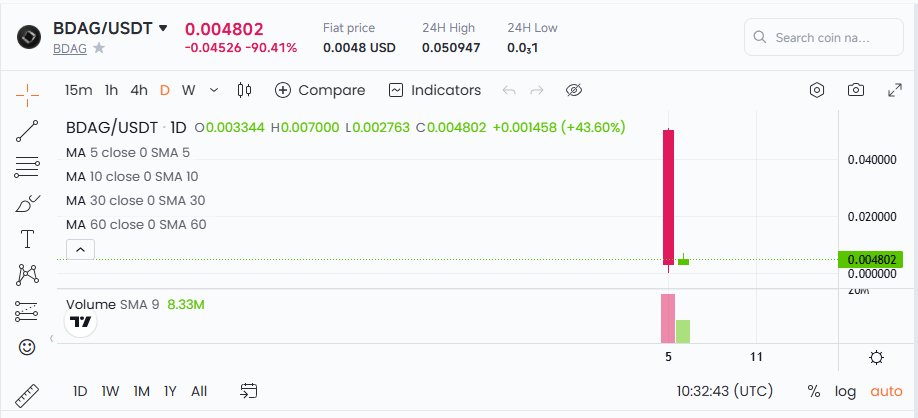Image resolution: width=918 pixels, height=418 pixels.
Task: Click the BDAG/USDT · 1D chart title
Action: tap(126, 127)
